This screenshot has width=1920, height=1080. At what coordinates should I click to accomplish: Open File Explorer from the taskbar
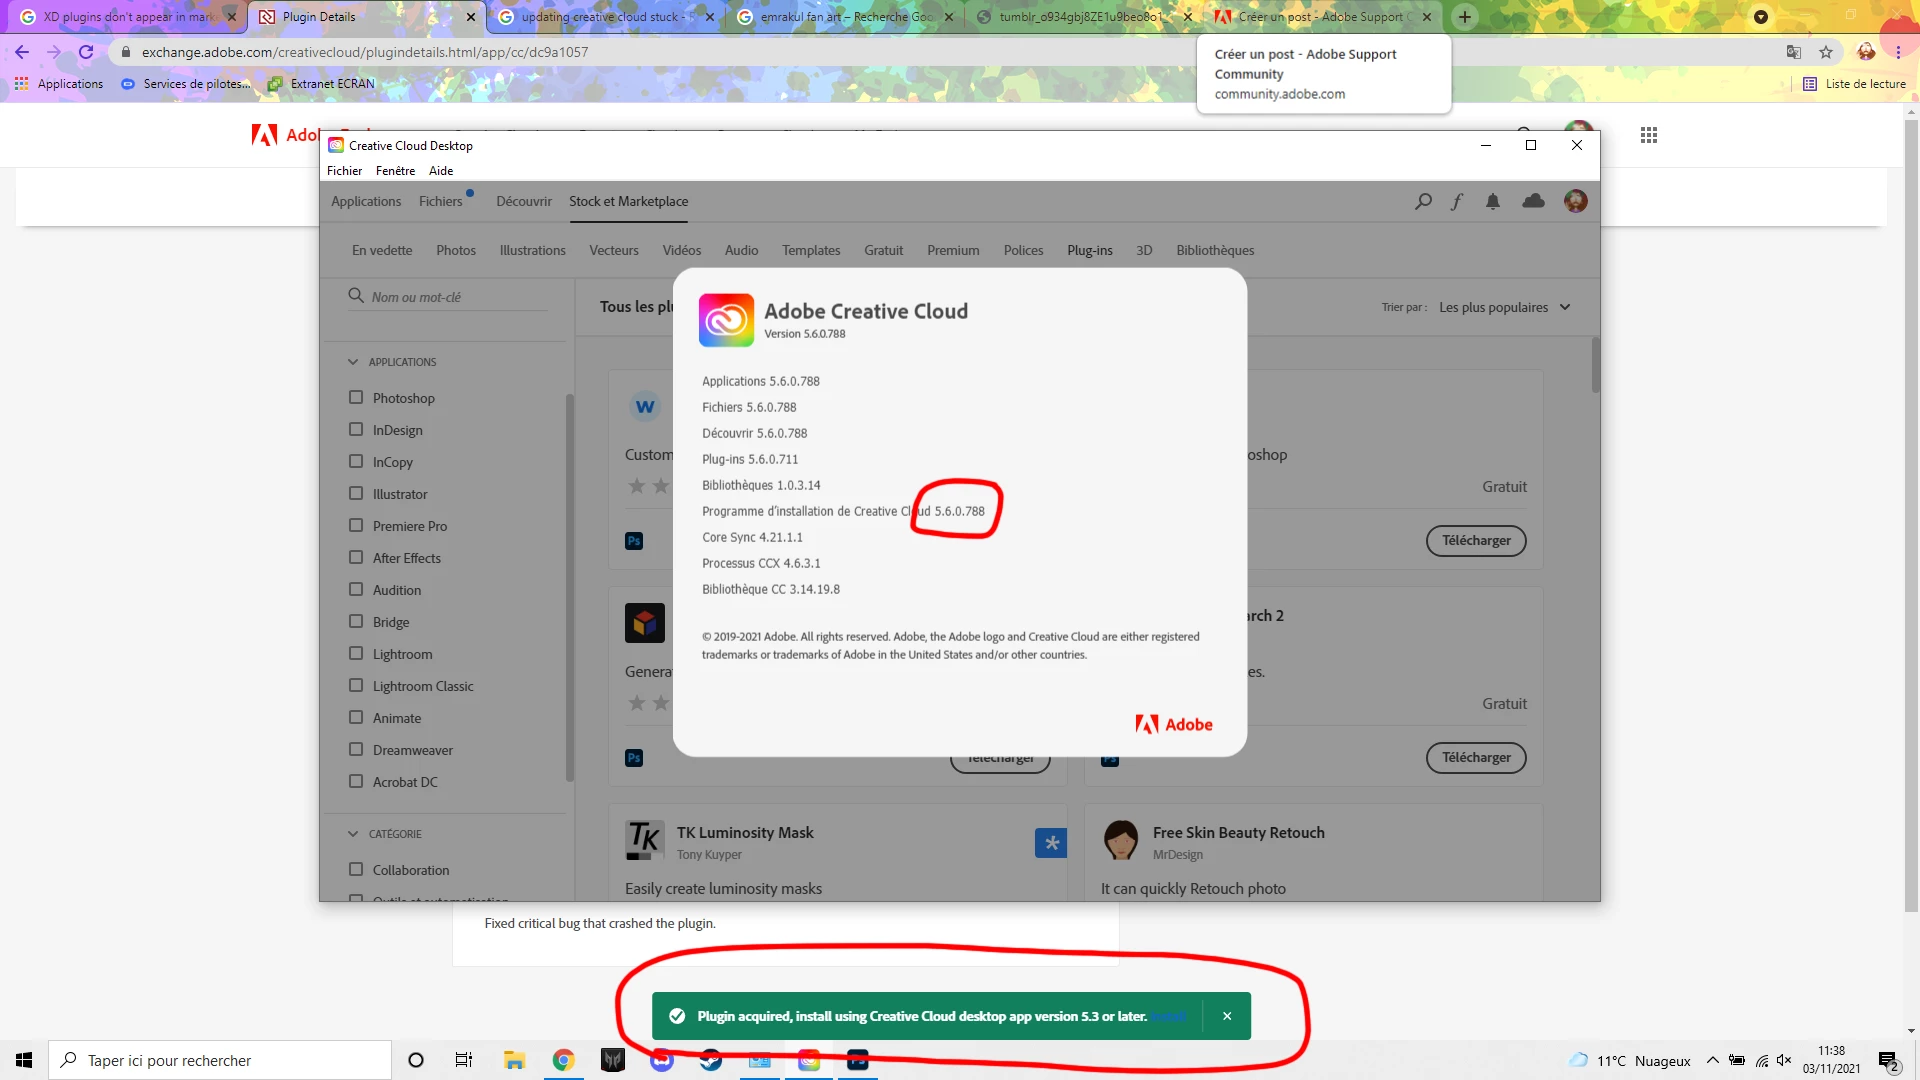pyautogui.click(x=514, y=1060)
